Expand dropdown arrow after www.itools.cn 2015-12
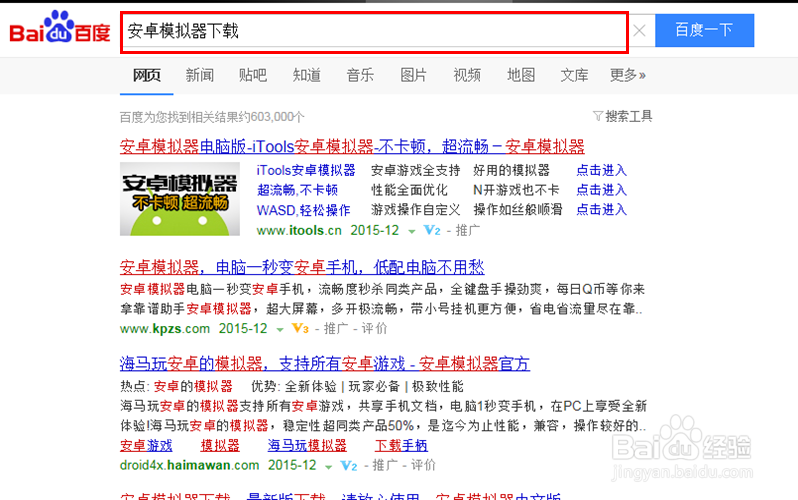The width and height of the screenshot is (798, 500). click(412, 232)
